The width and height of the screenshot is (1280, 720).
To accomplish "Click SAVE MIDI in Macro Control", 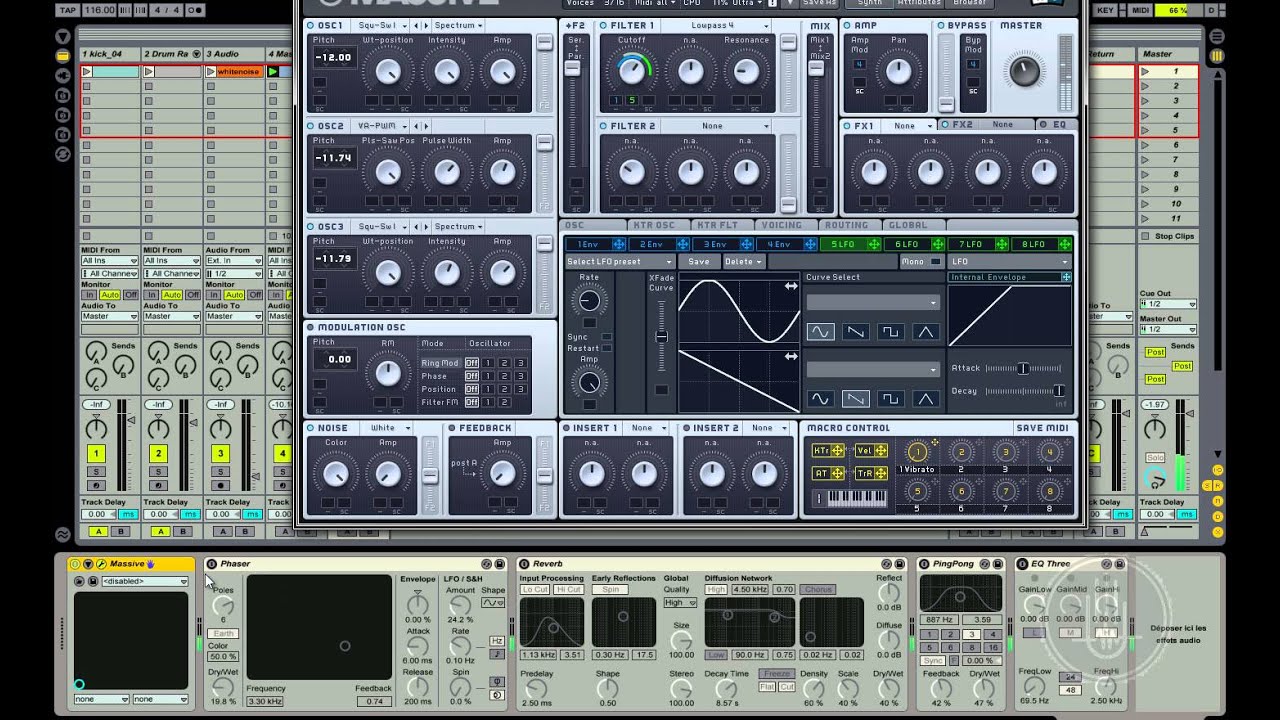I will point(1042,428).
